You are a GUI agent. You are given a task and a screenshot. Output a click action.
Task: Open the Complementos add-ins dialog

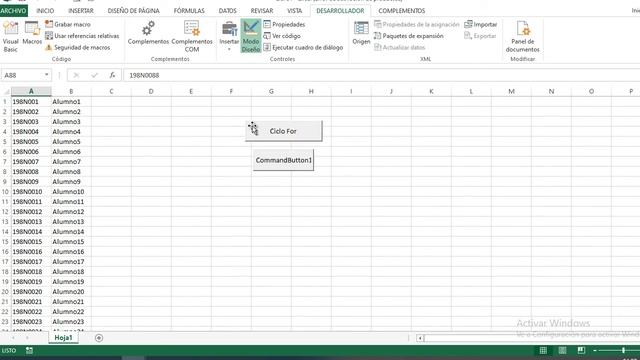pyautogui.click(x=148, y=33)
